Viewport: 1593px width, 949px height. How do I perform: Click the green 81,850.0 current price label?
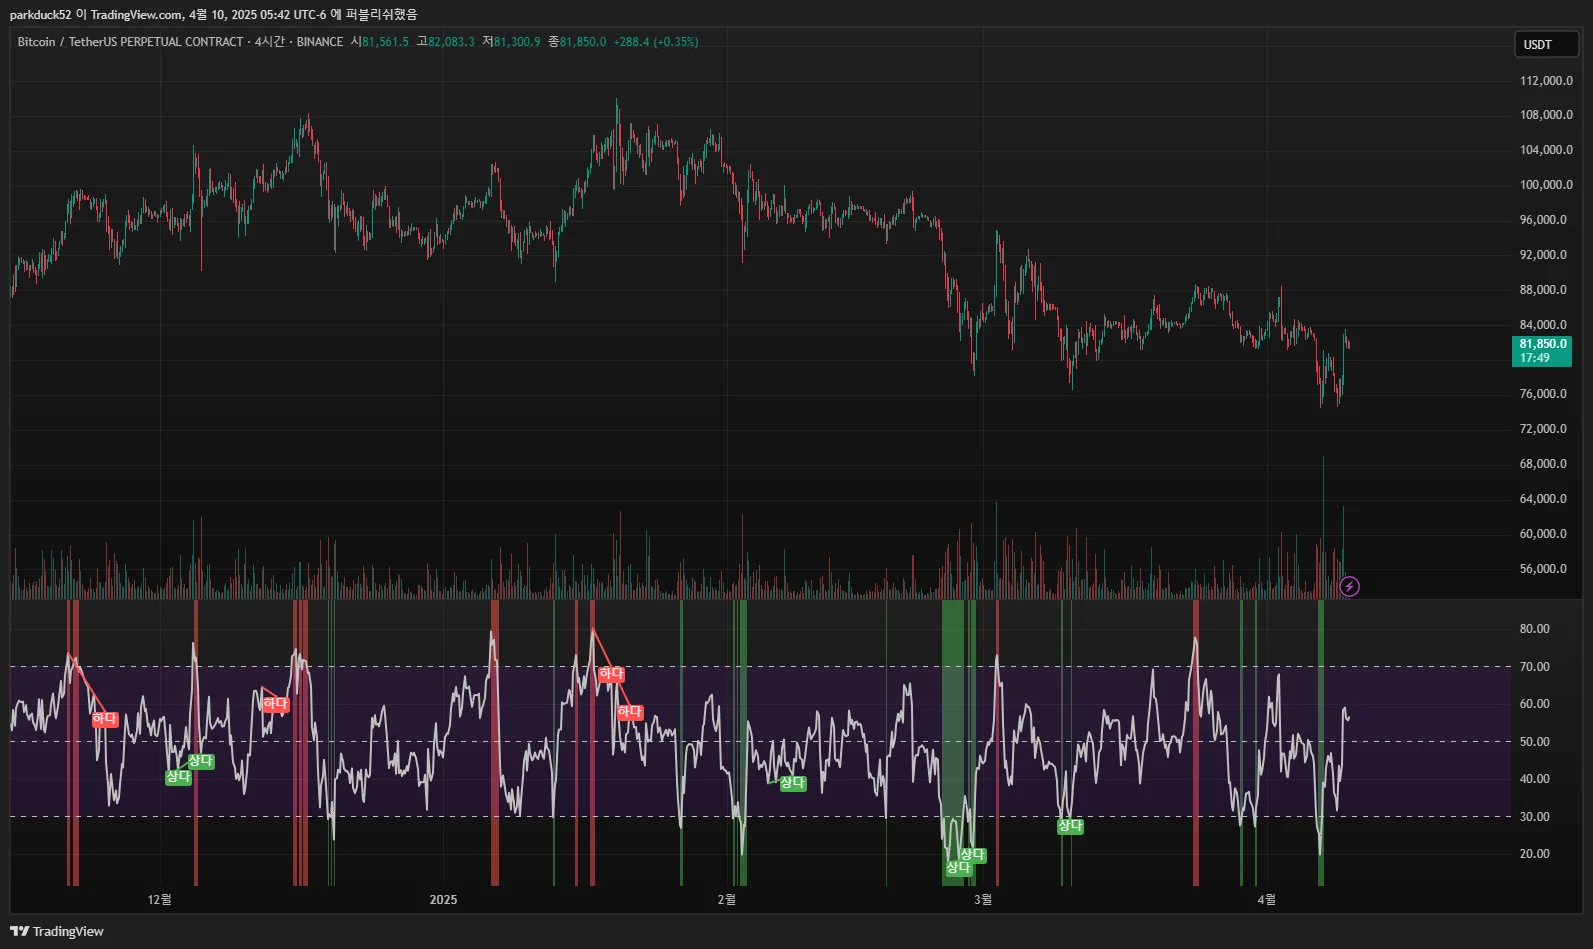(x=1542, y=351)
